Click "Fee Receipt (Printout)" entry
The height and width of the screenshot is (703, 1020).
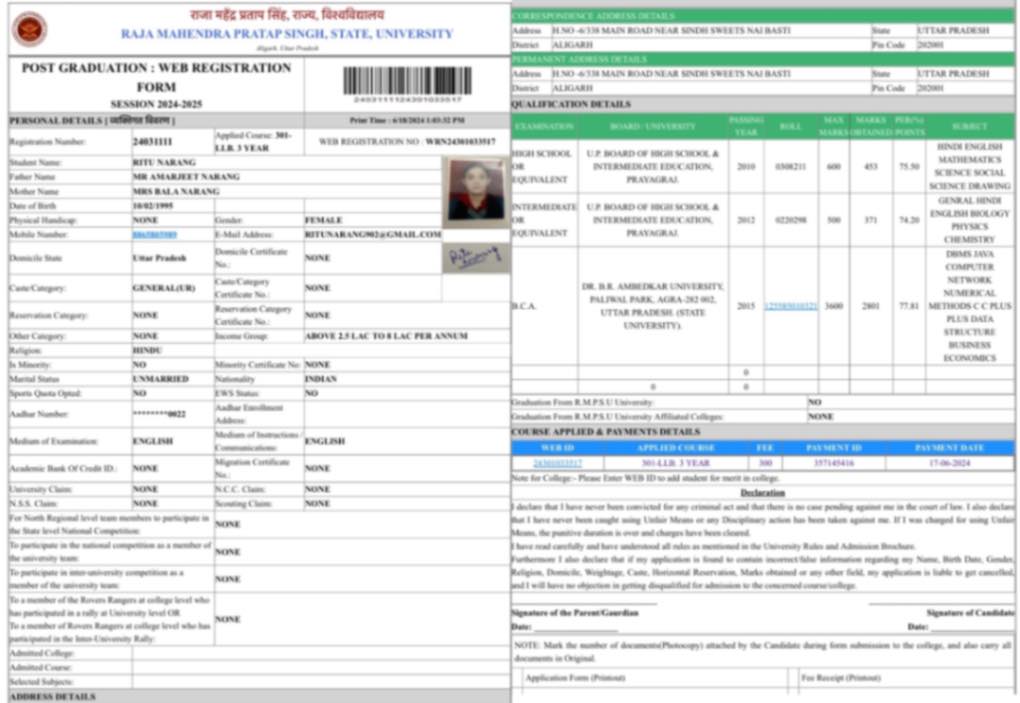tap(840, 678)
